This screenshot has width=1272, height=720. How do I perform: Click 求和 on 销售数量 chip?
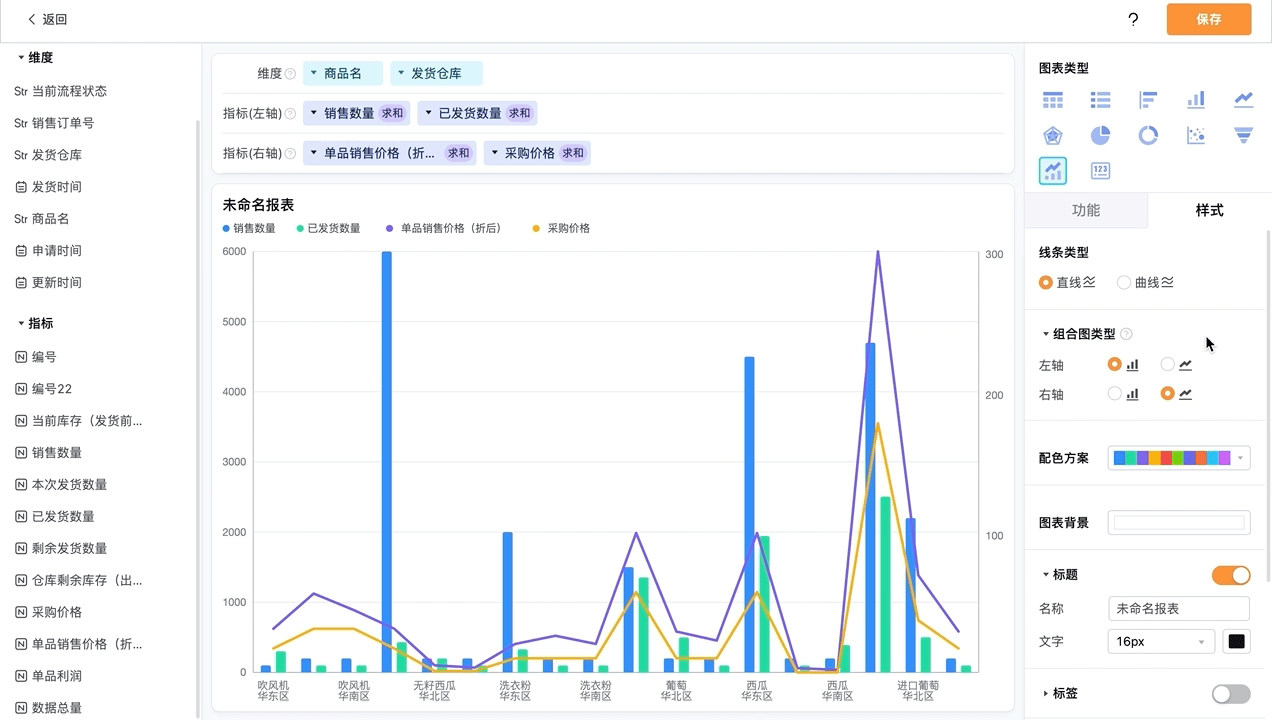392,114
